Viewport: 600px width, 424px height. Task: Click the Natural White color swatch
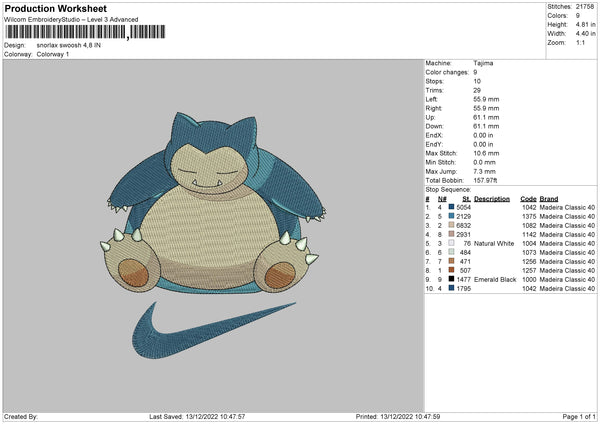pyautogui.click(x=452, y=243)
